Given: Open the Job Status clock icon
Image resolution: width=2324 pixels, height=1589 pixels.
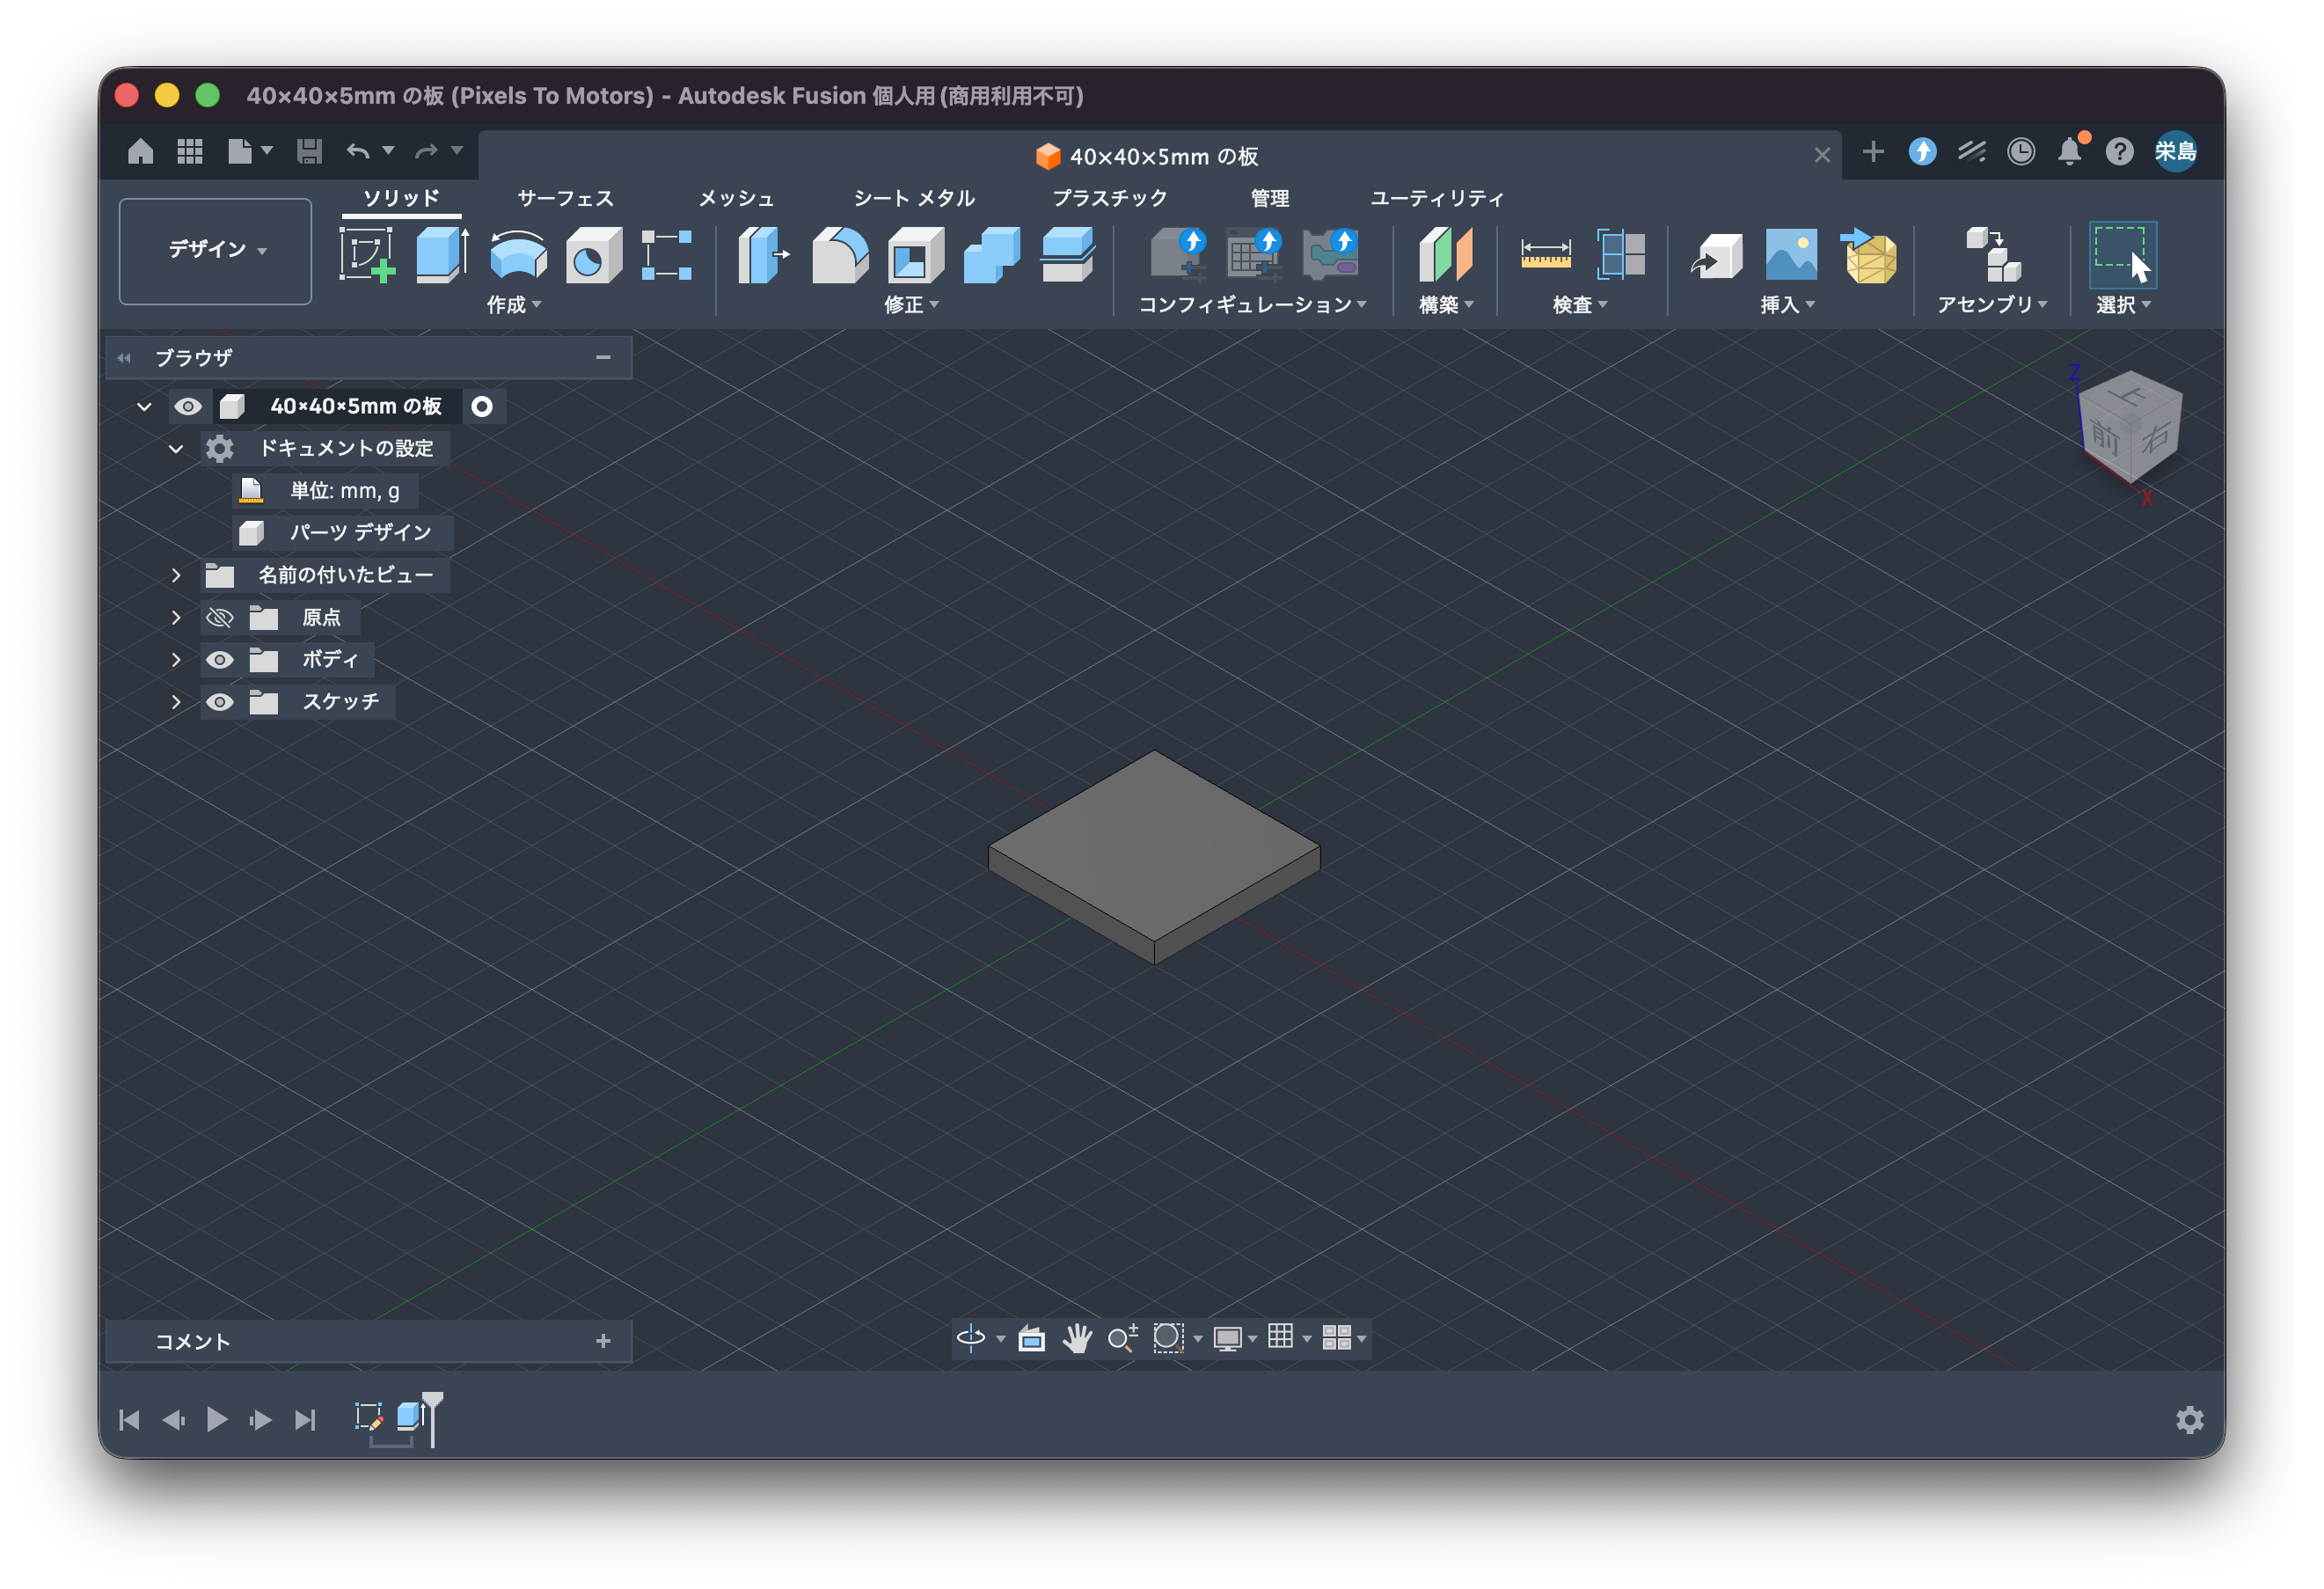Looking at the screenshot, I should pyautogui.click(x=2021, y=151).
